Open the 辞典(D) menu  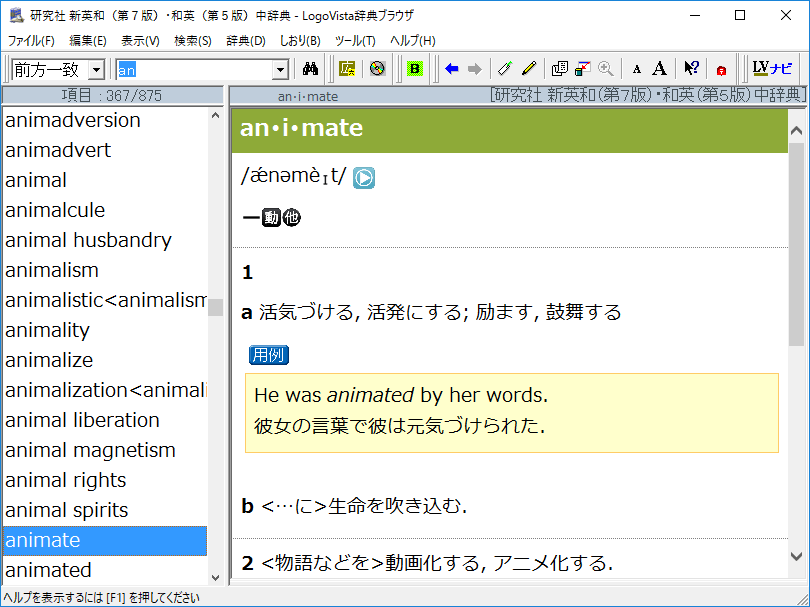[245, 41]
